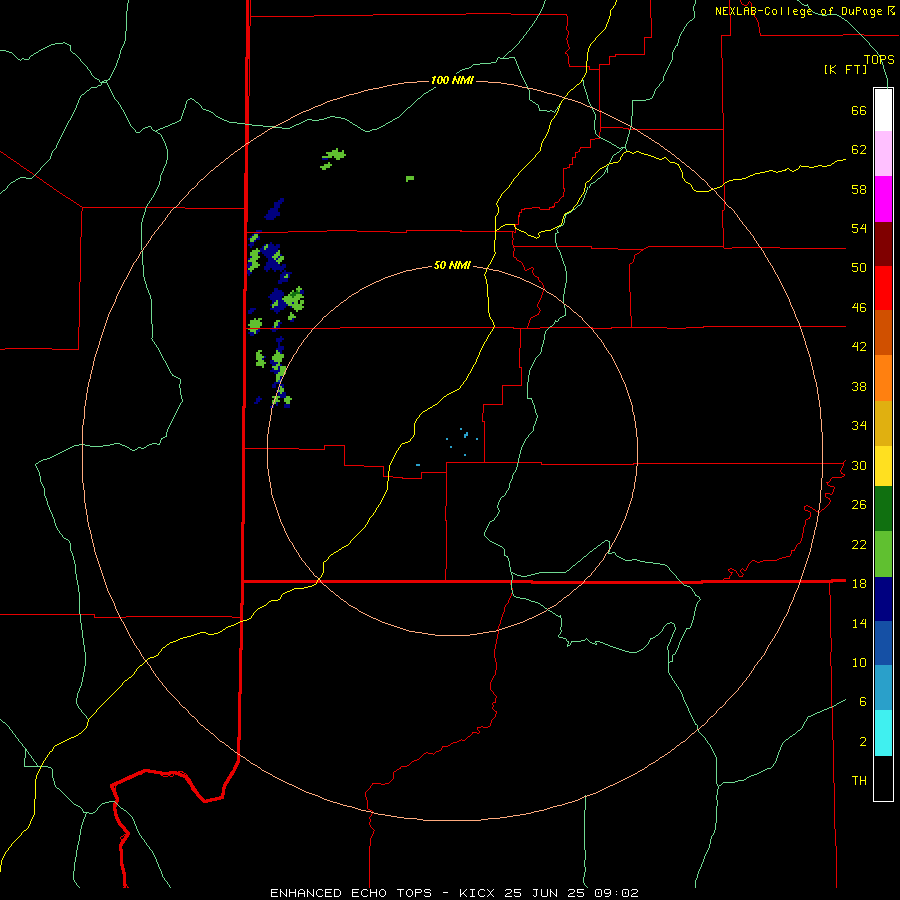The image size is (900, 900).
Task: Click the "46" legend value
Action: tap(859, 308)
